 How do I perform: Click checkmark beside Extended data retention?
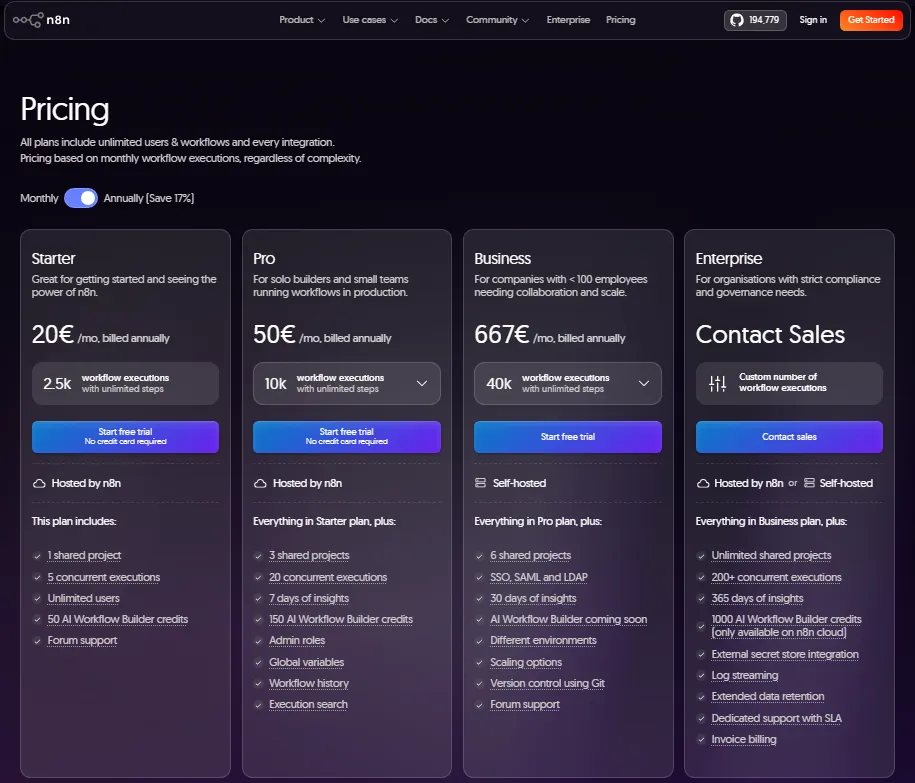coord(701,697)
